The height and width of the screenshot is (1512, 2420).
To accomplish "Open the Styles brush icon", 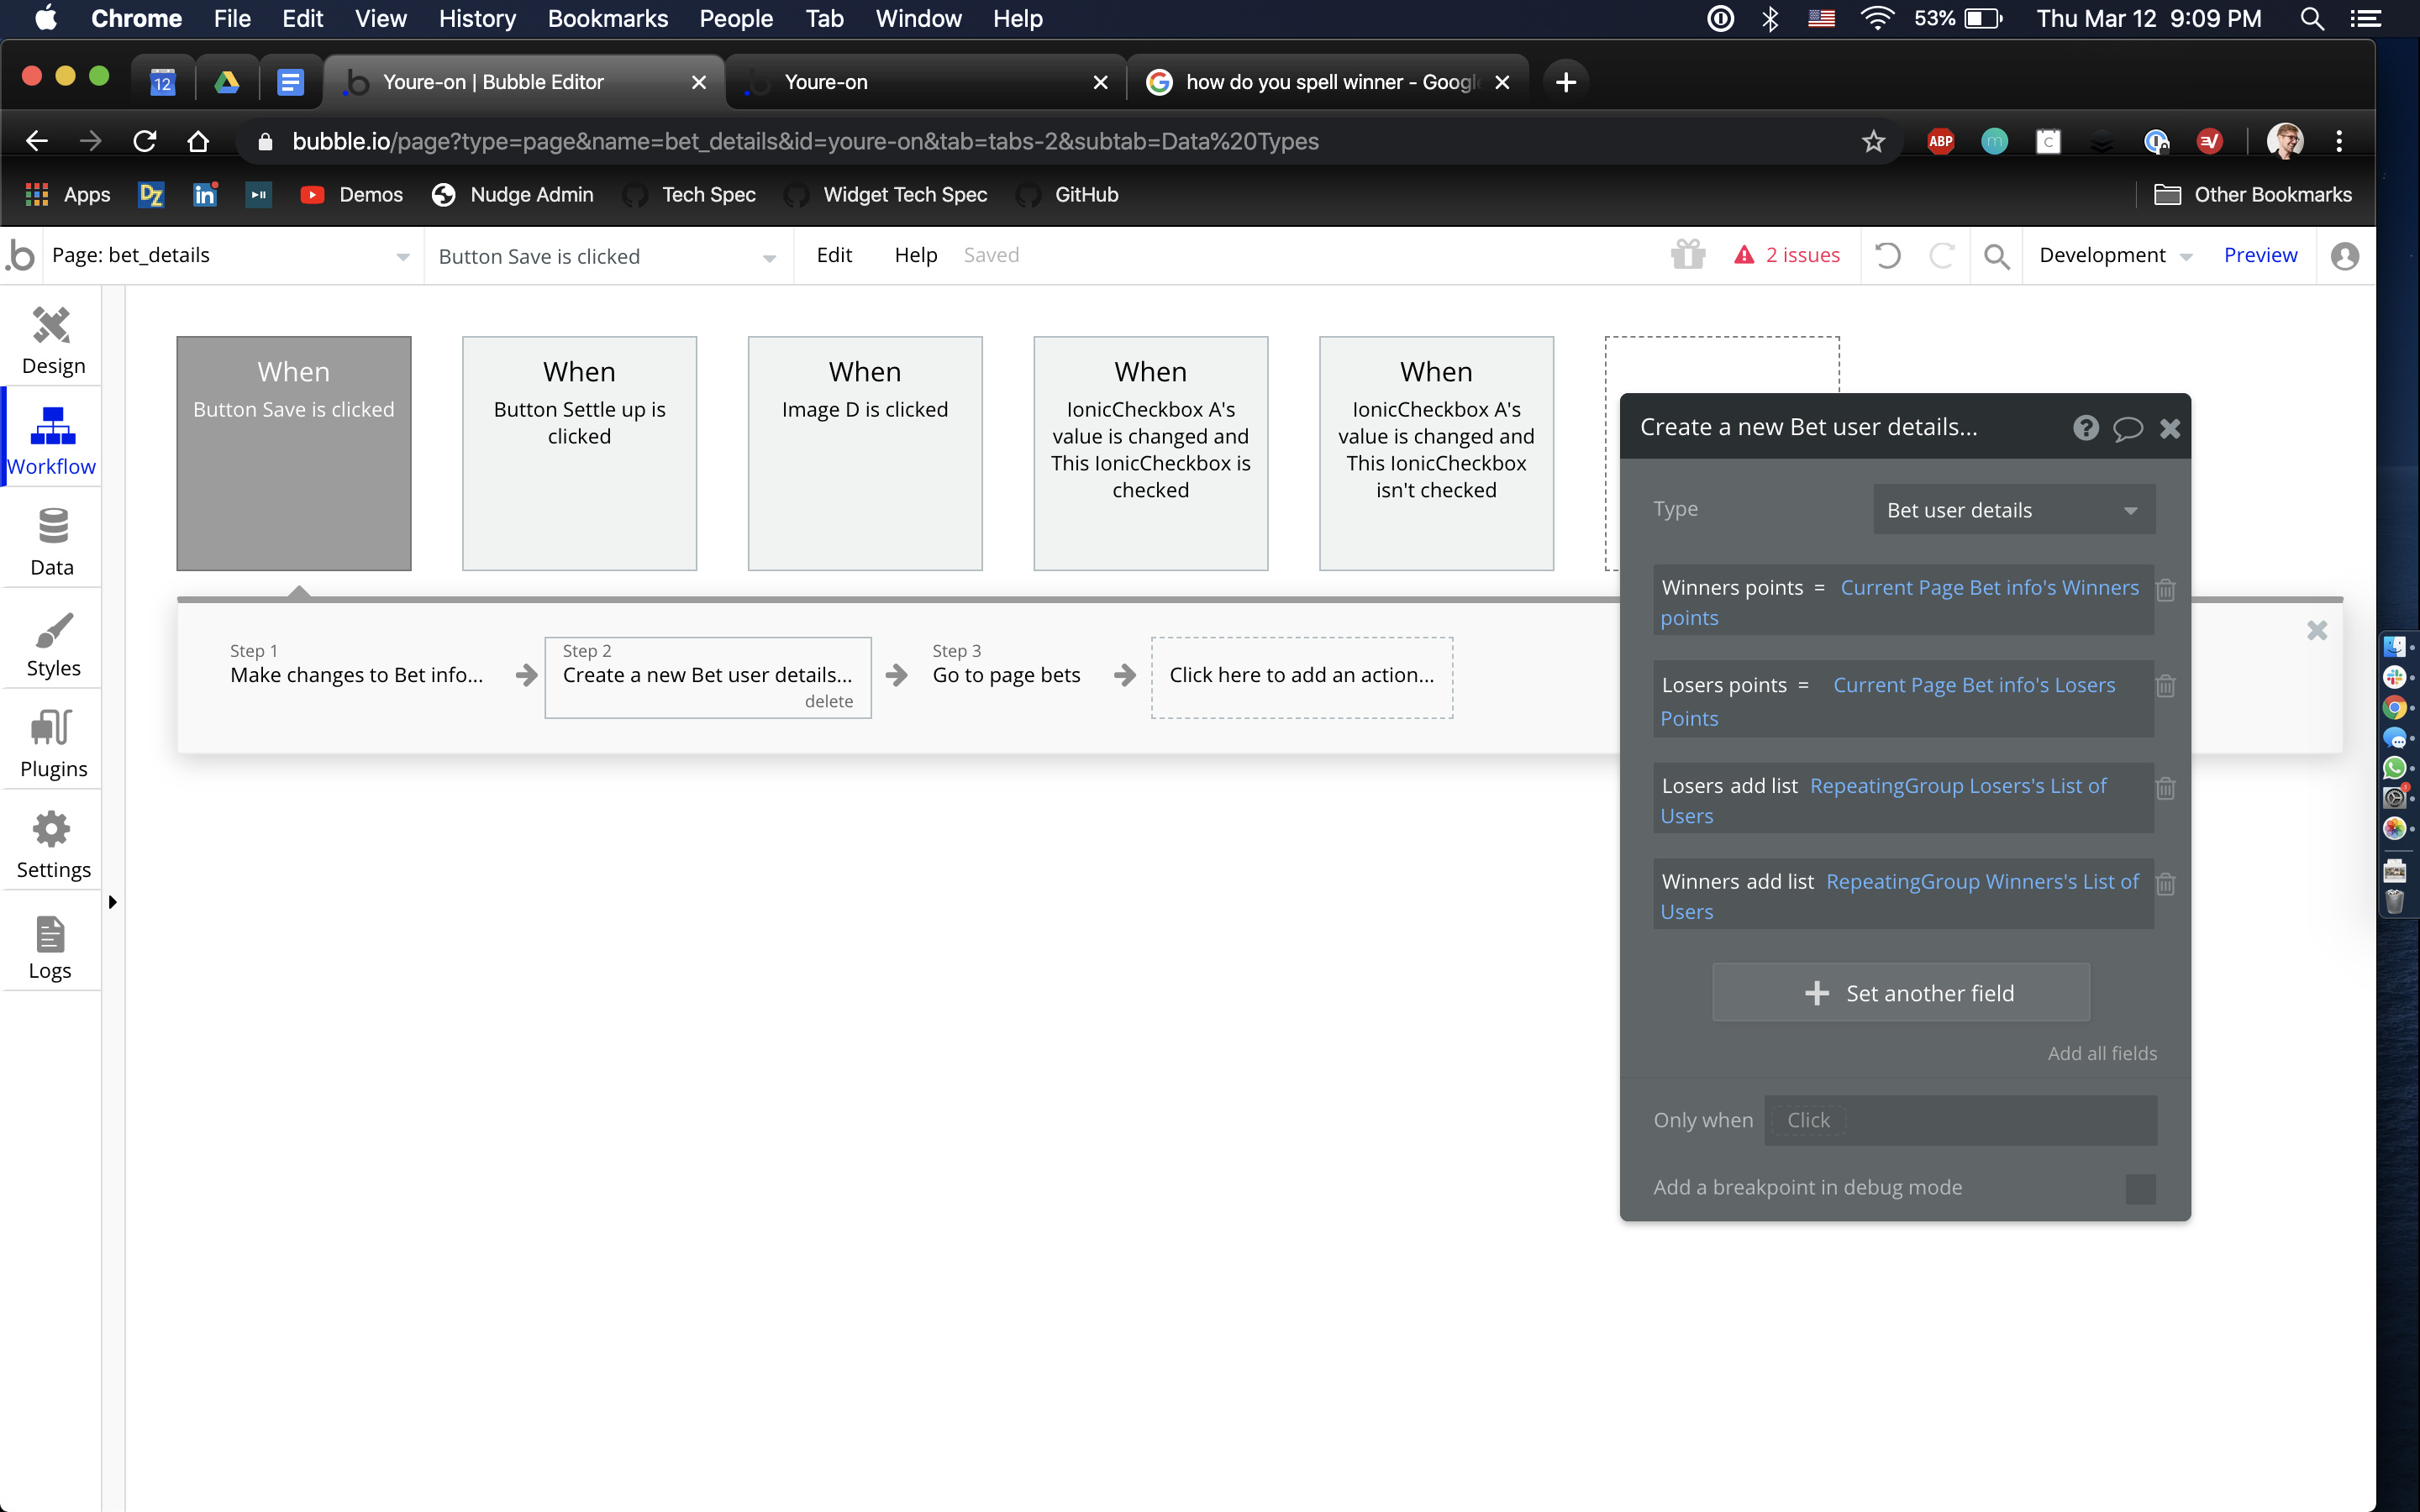I will tap(52, 629).
